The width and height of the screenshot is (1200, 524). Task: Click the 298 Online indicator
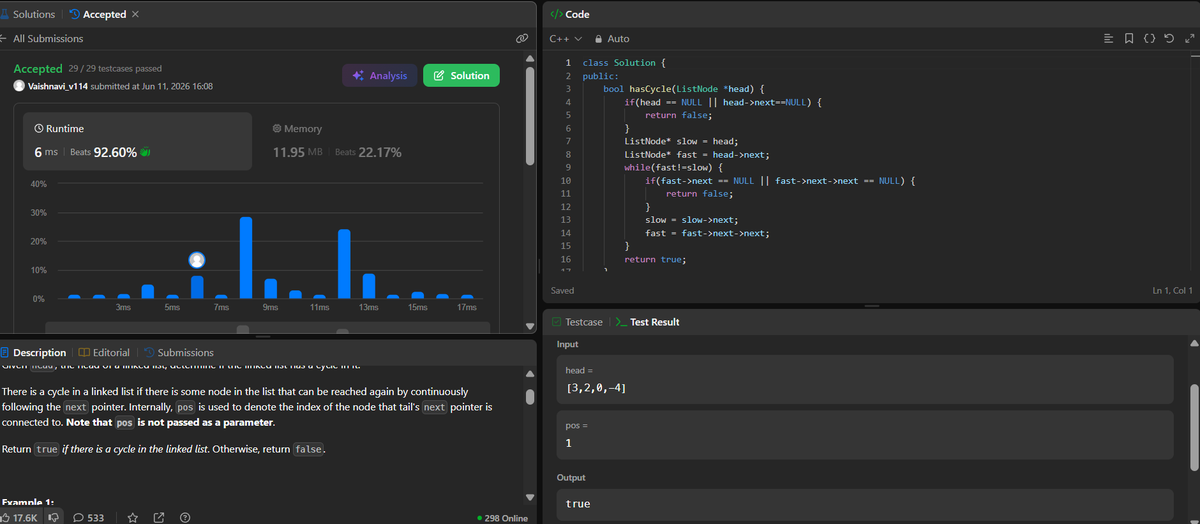click(x=504, y=518)
